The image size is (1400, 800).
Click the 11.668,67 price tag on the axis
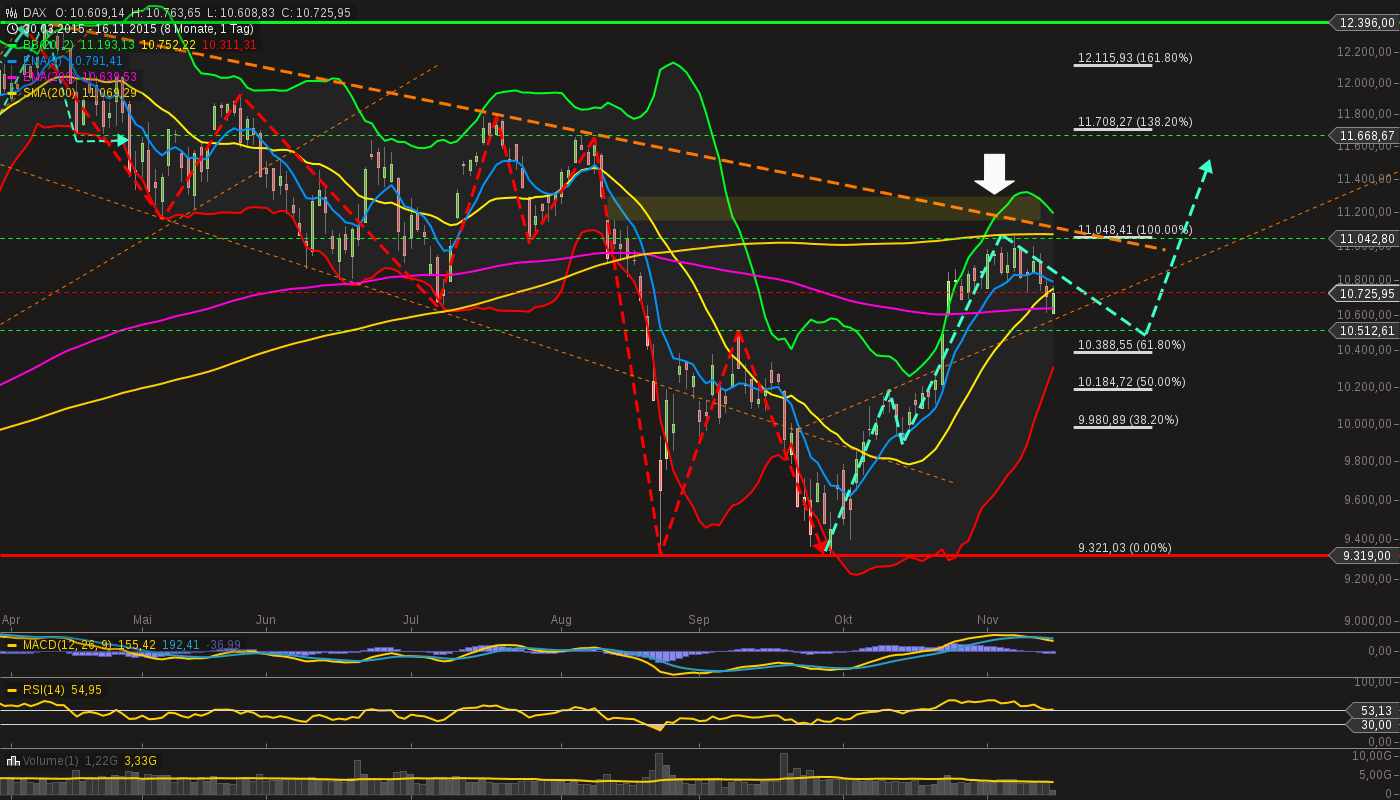(x=1366, y=135)
